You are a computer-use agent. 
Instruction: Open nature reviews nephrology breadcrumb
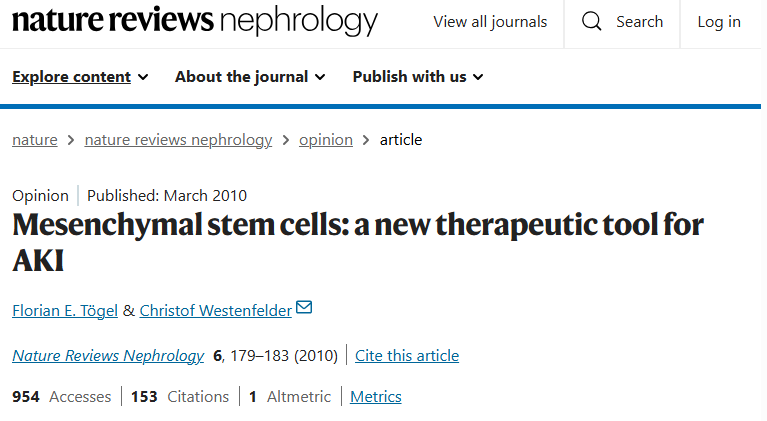click(x=178, y=140)
